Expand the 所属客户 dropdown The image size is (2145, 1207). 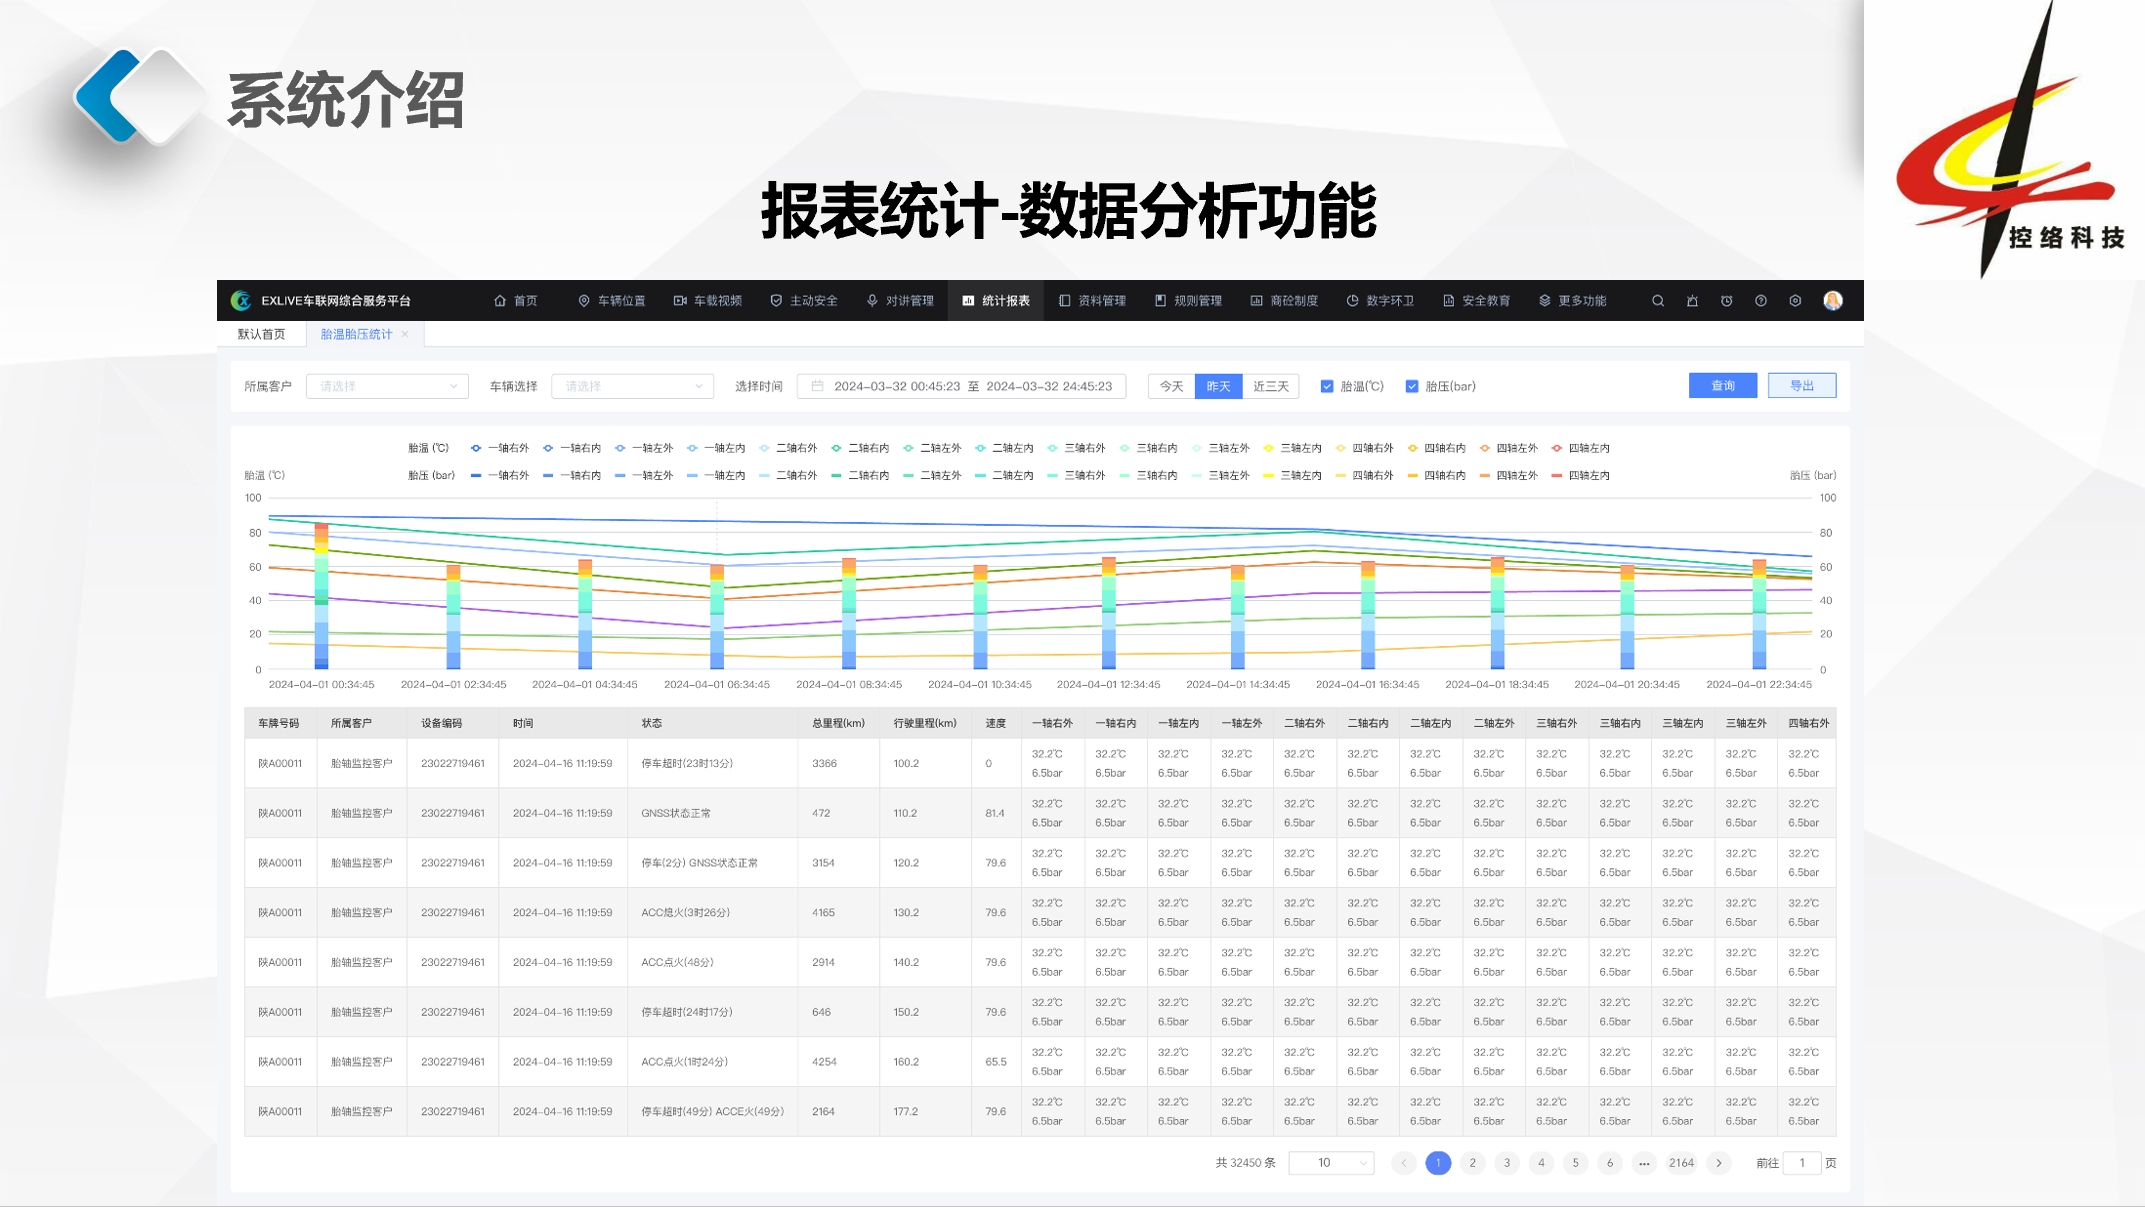pos(387,386)
